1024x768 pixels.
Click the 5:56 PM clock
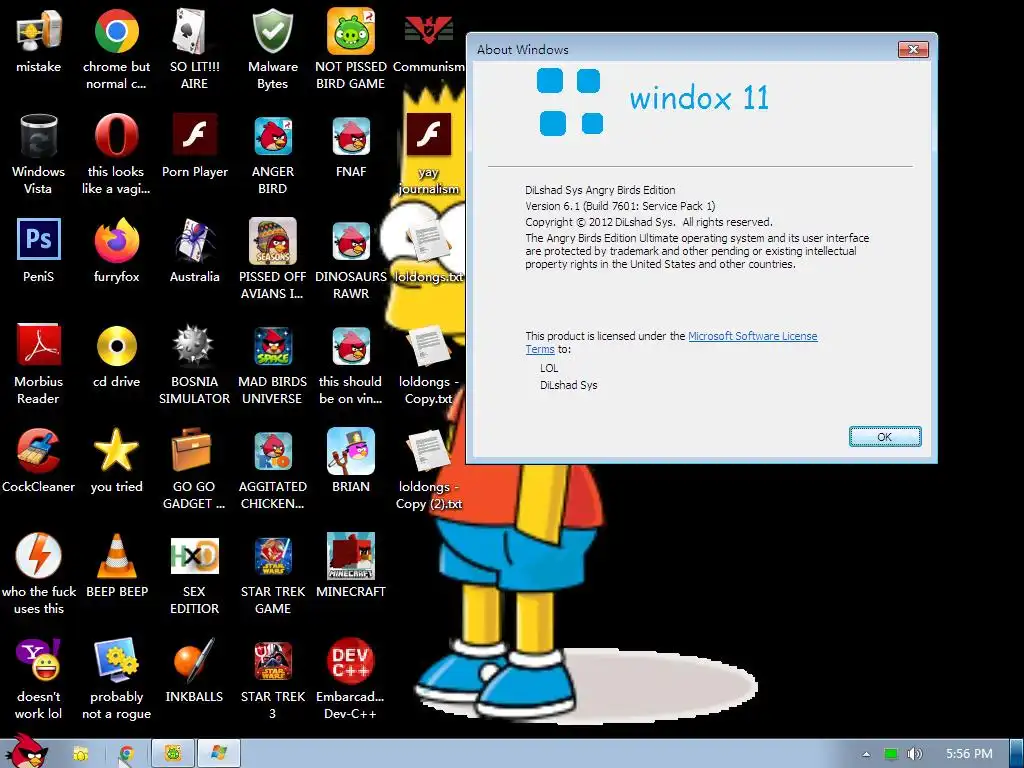(969, 754)
